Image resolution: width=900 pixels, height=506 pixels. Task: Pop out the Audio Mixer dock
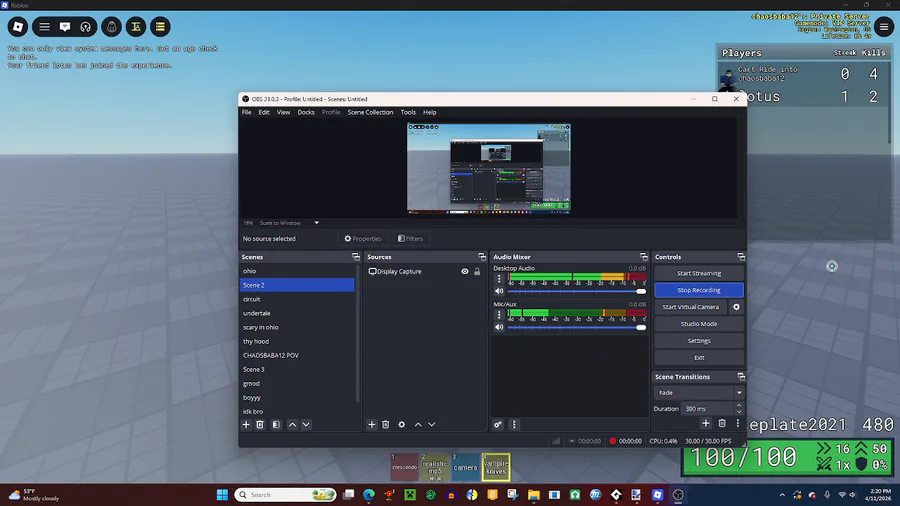(643, 257)
